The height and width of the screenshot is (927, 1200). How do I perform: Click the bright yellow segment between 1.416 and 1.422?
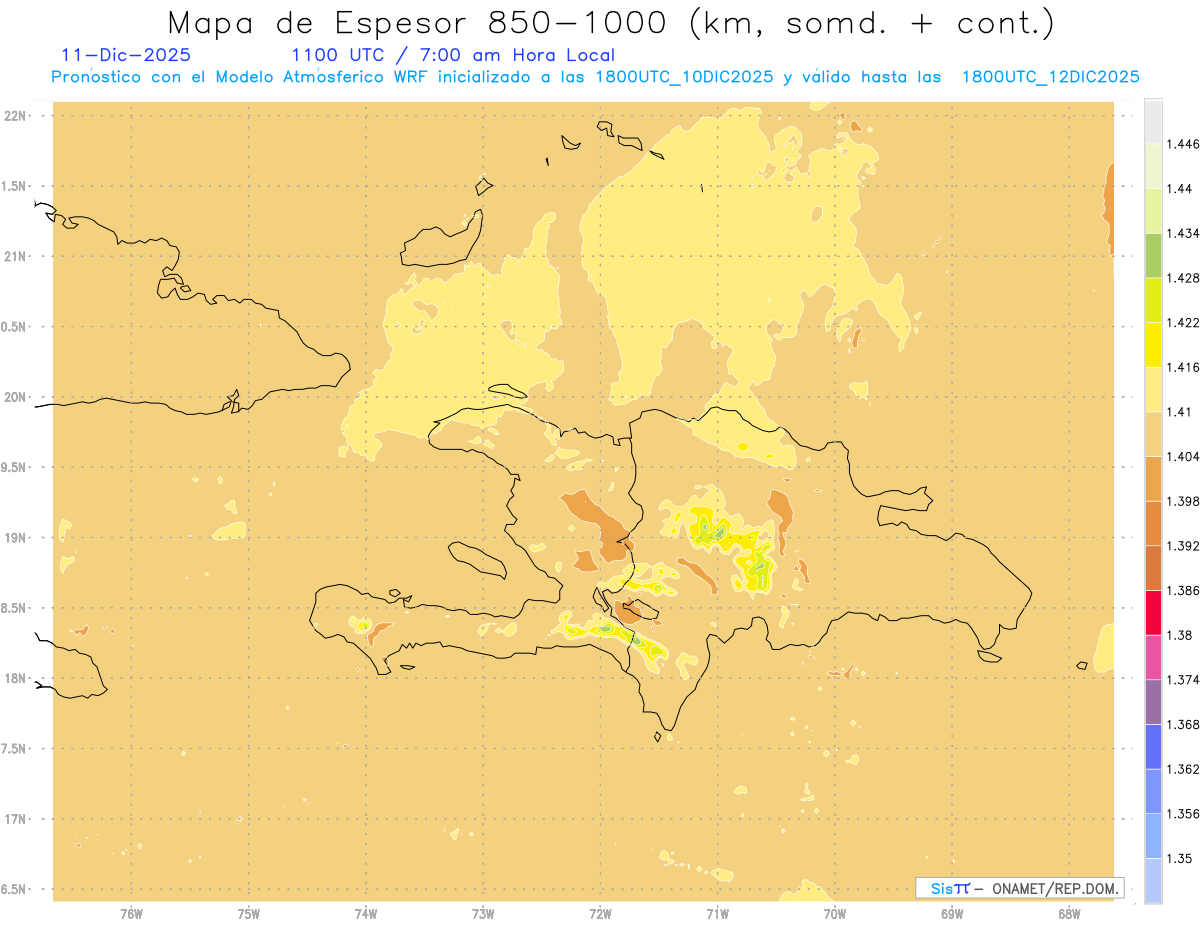click(1153, 345)
